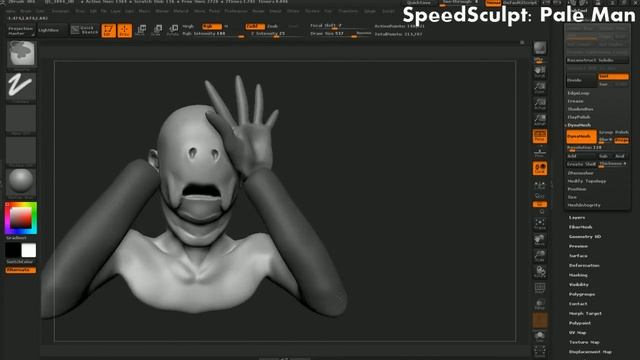Click the Divide button
This screenshot has width=640, height=360.
(x=581, y=80)
